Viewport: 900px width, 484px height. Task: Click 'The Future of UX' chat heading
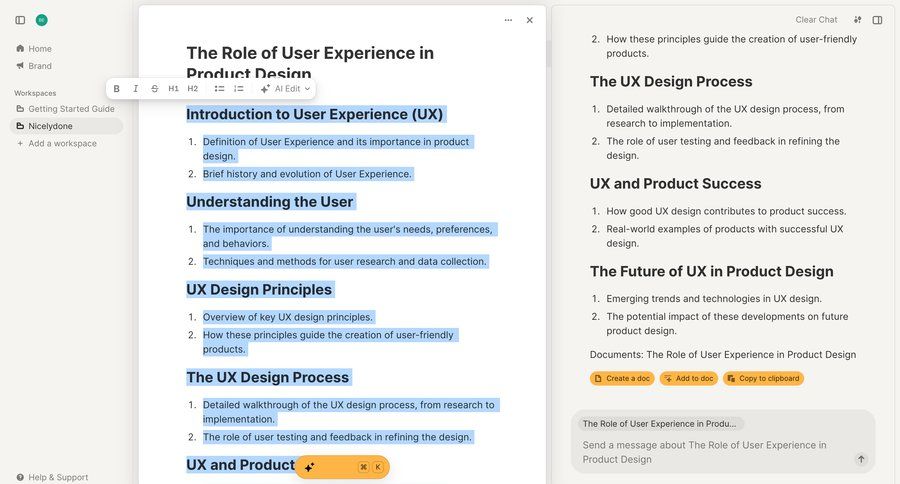tap(712, 272)
